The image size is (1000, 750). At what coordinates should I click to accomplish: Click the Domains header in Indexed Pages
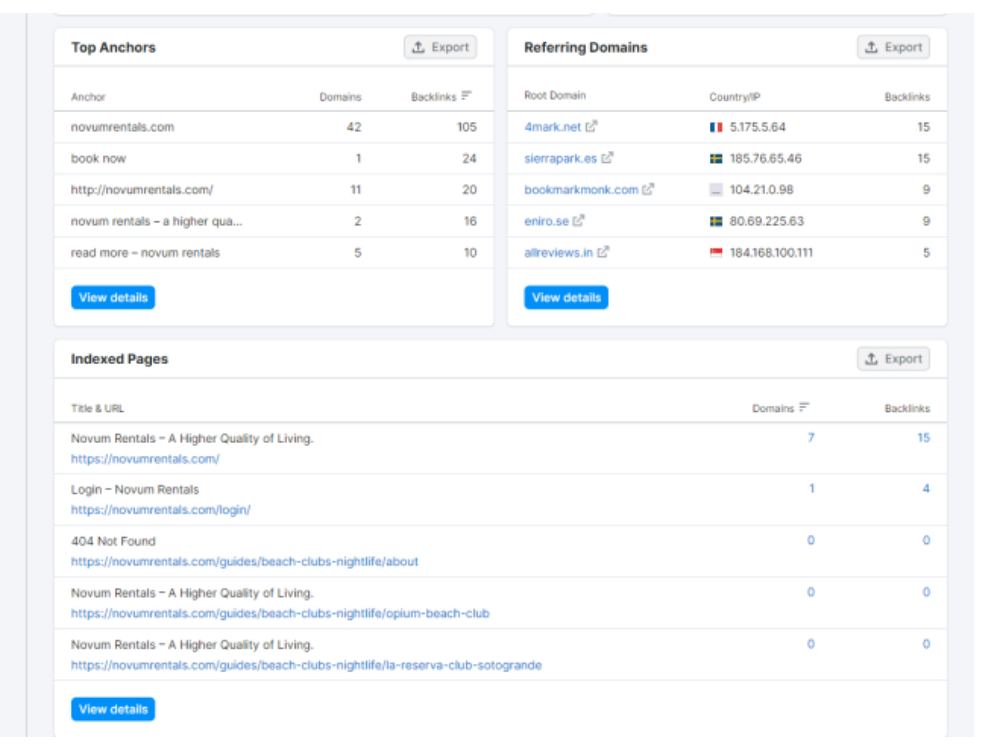click(x=773, y=408)
